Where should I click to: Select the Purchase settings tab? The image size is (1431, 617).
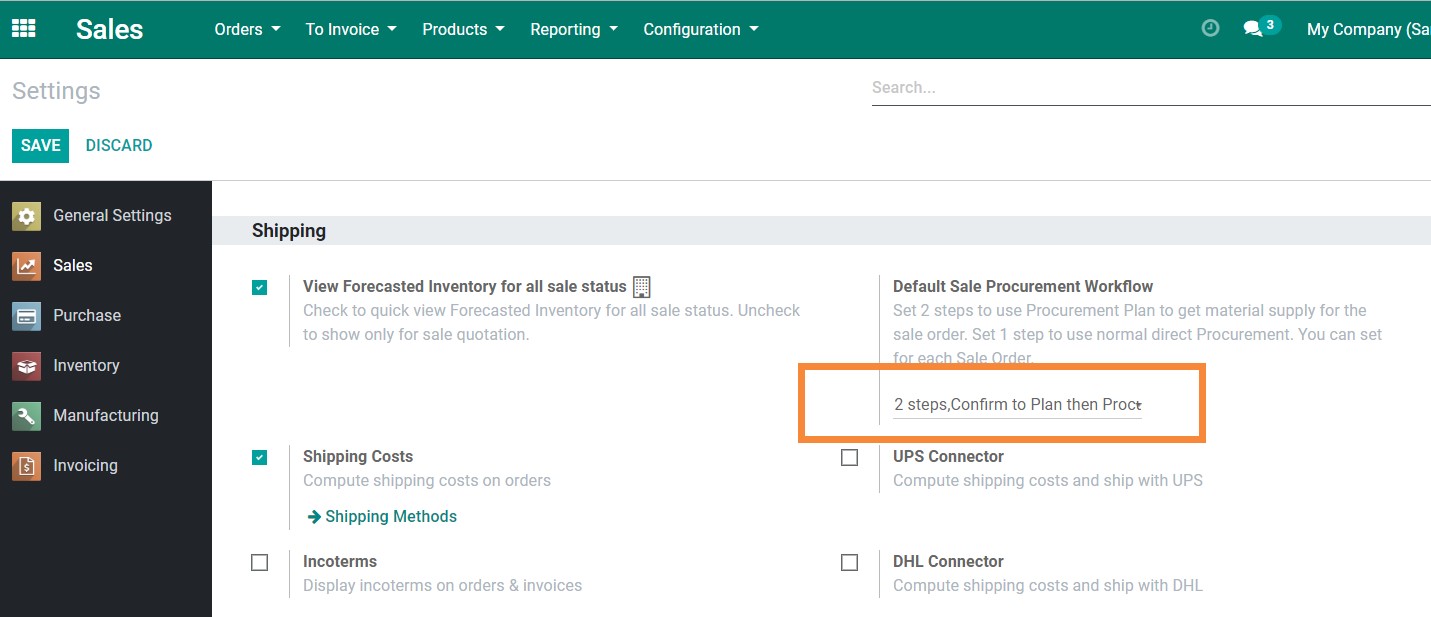click(x=106, y=315)
